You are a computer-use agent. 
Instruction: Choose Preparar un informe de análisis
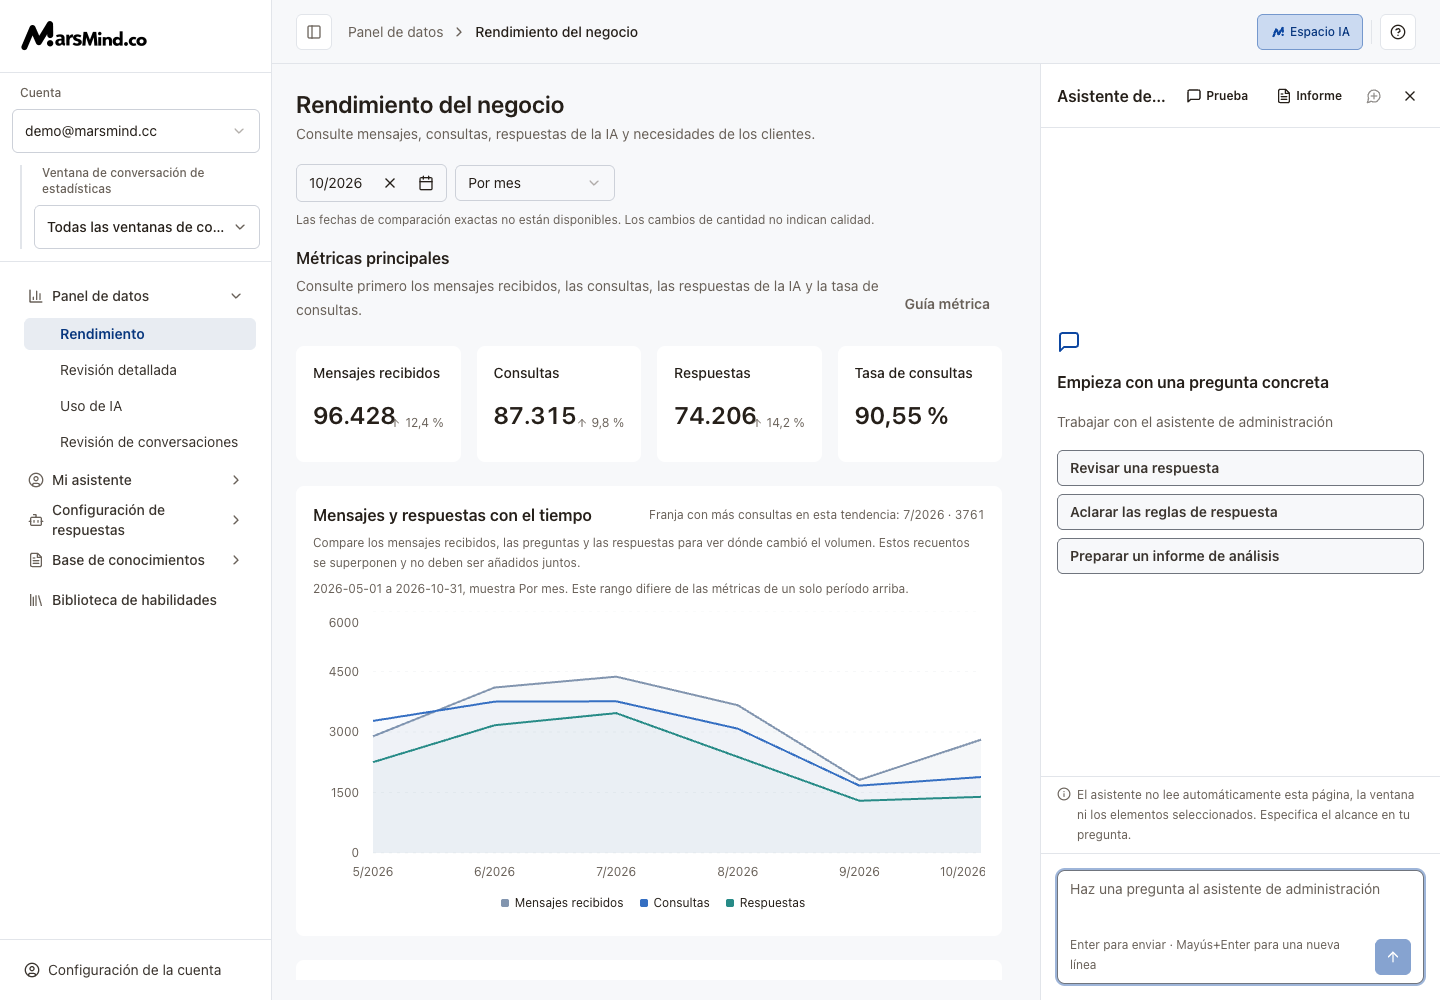[x=1240, y=556]
